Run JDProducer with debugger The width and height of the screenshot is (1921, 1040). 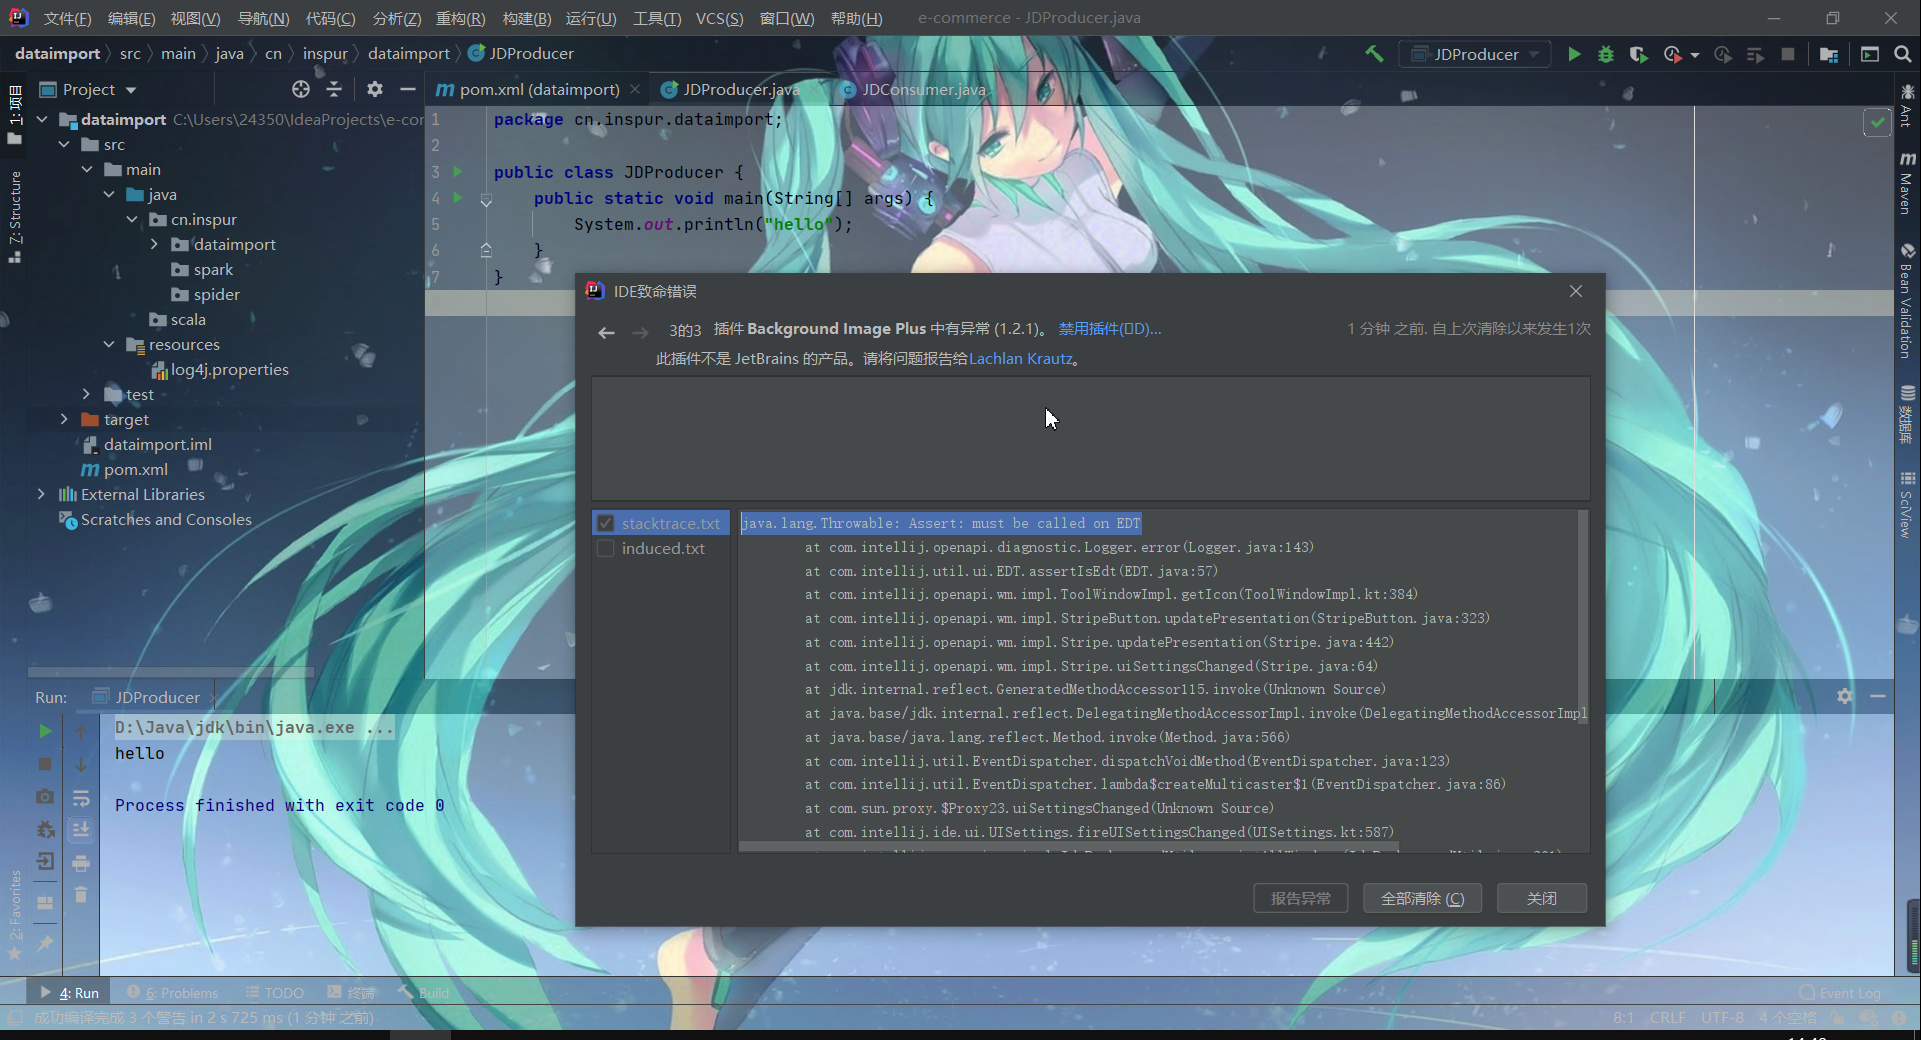(x=1607, y=54)
